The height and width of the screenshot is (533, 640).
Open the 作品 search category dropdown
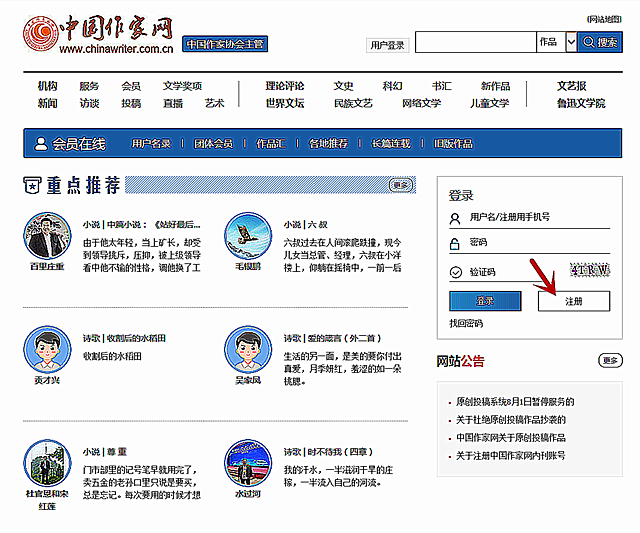tap(571, 42)
